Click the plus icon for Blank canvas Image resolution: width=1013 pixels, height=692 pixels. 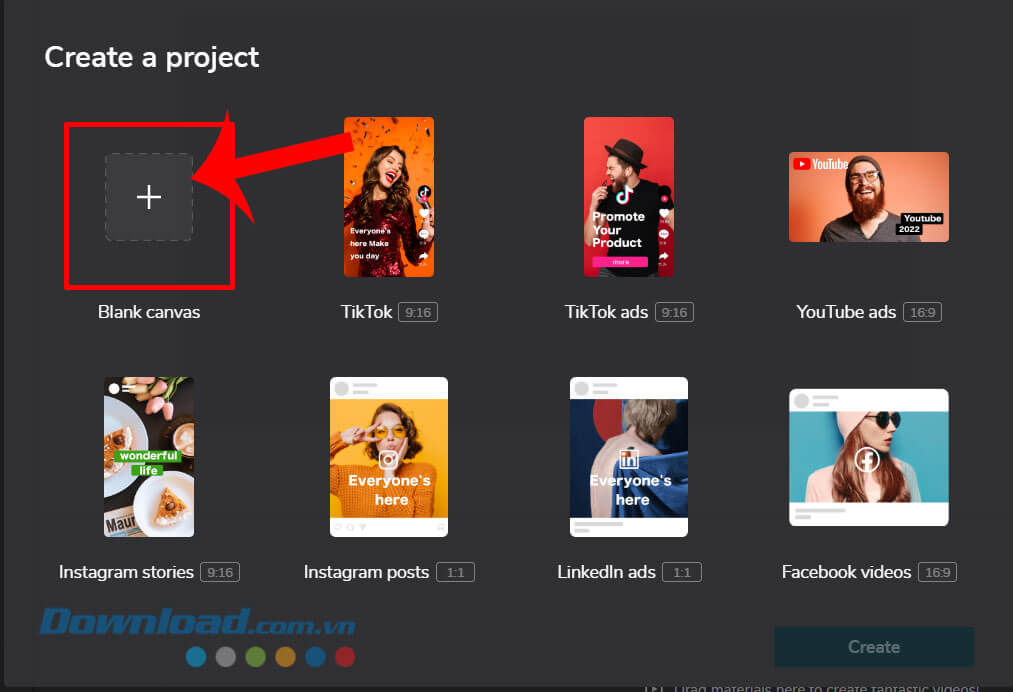[148, 197]
